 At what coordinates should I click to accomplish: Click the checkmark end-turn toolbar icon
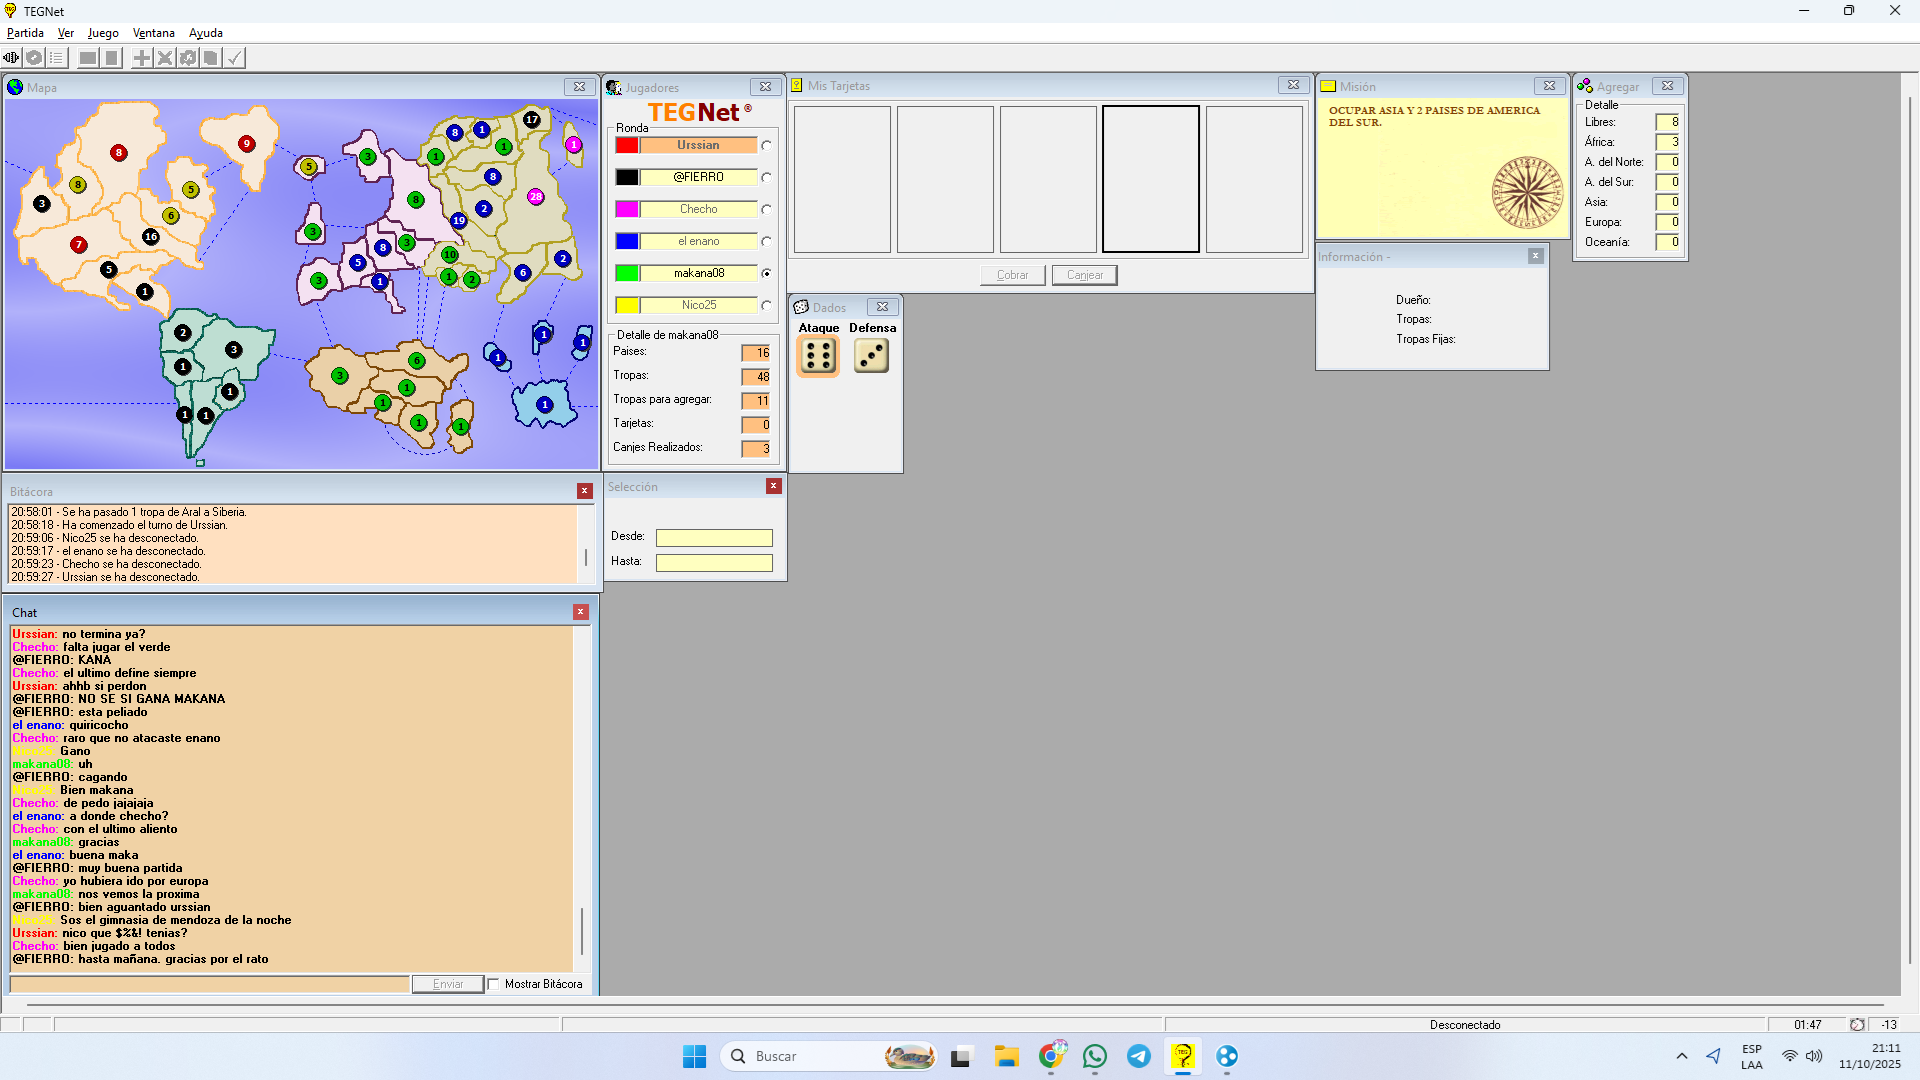click(234, 58)
